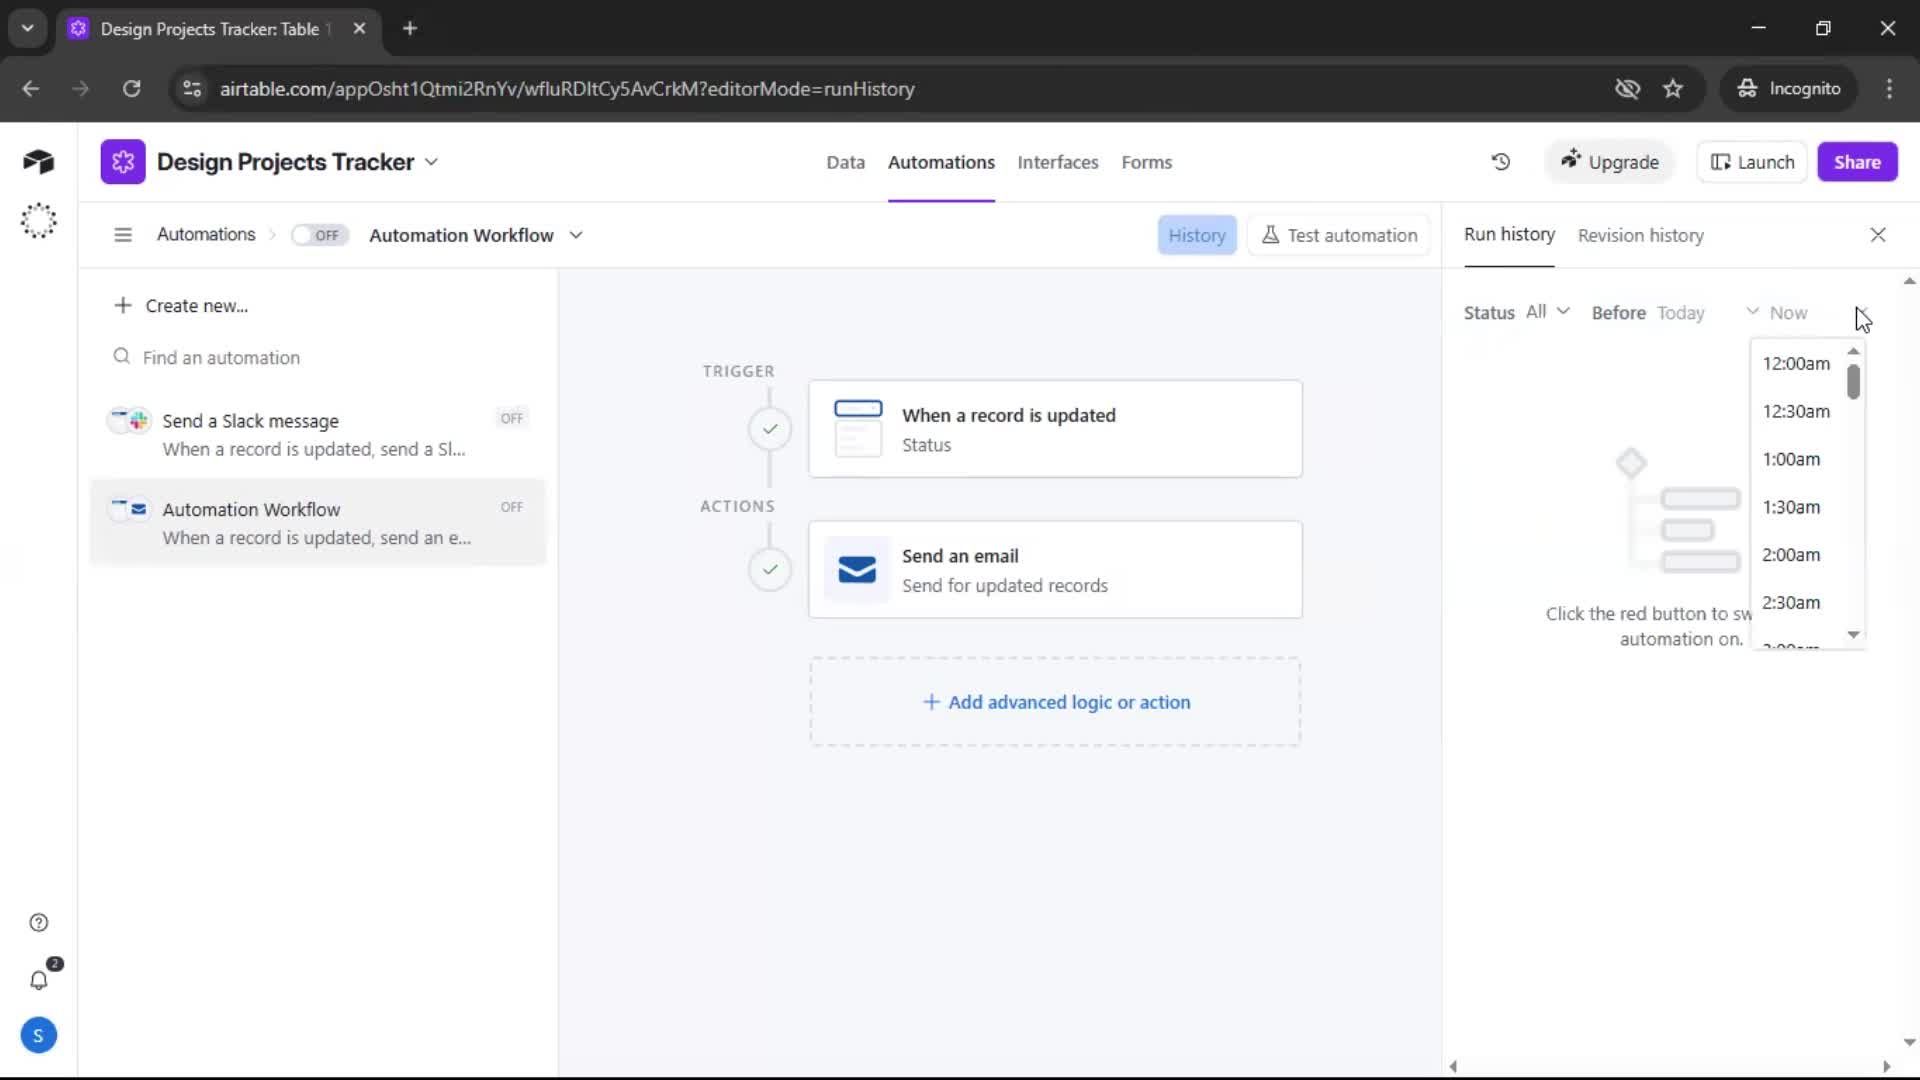Screen dimensions: 1920x1080
Task: Open the tab search chevron in Chrome
Action: [x=27, y=28]
